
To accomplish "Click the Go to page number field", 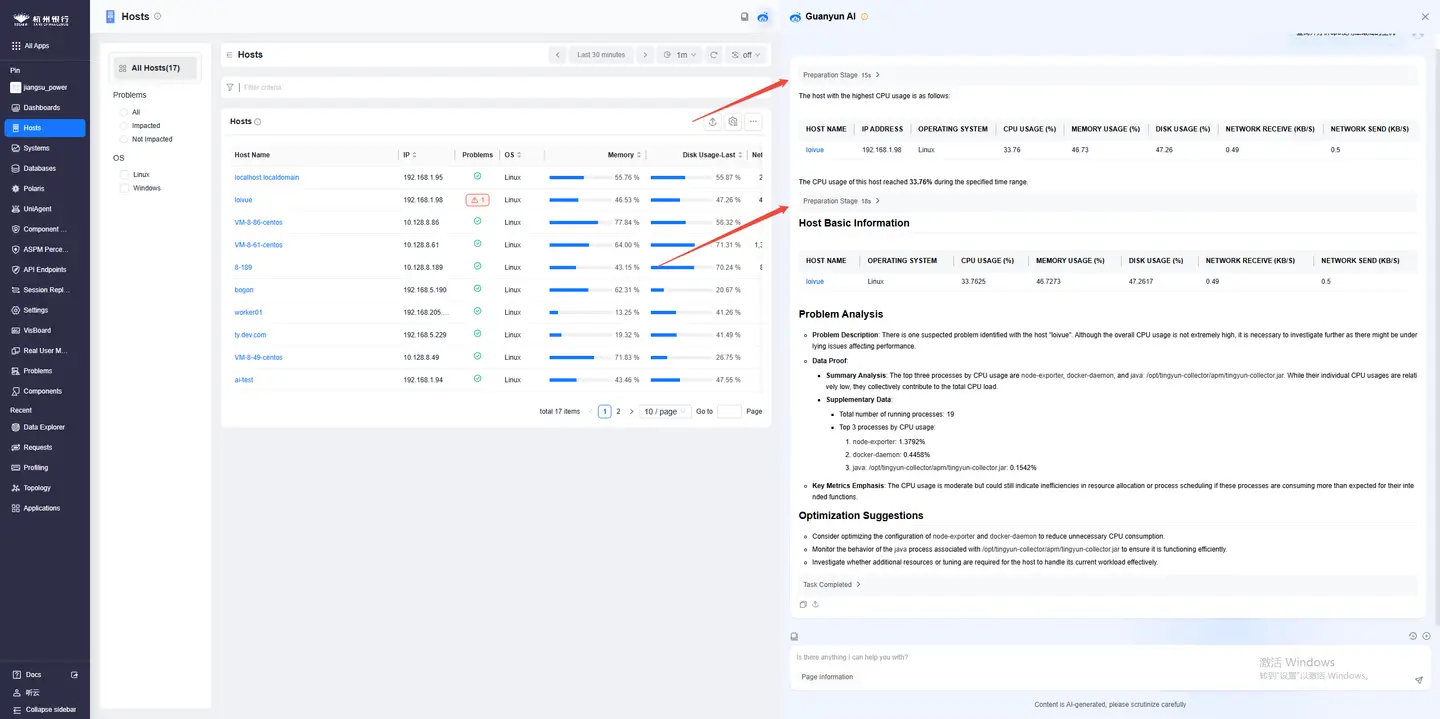I will (729, 411).
